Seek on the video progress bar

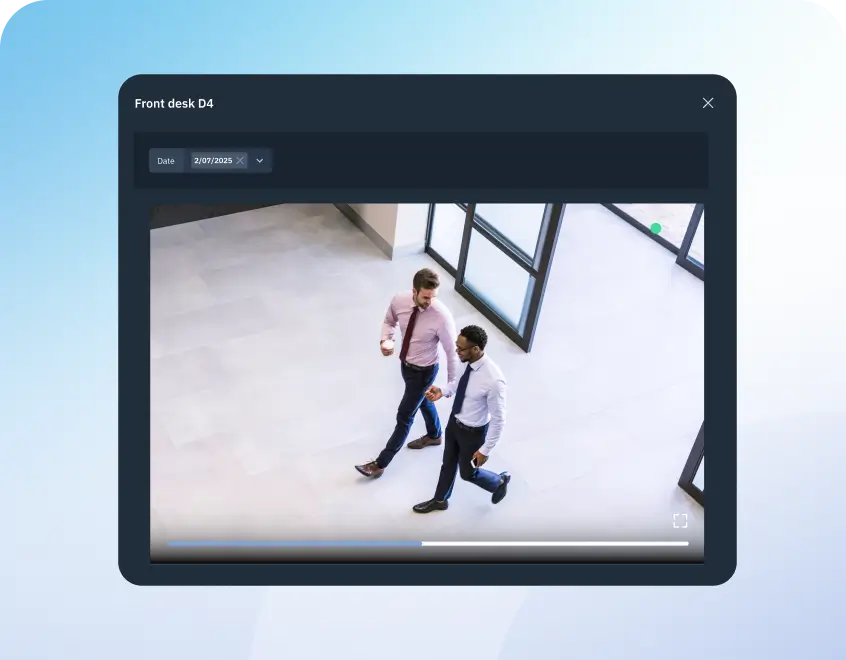click(428, 544)
